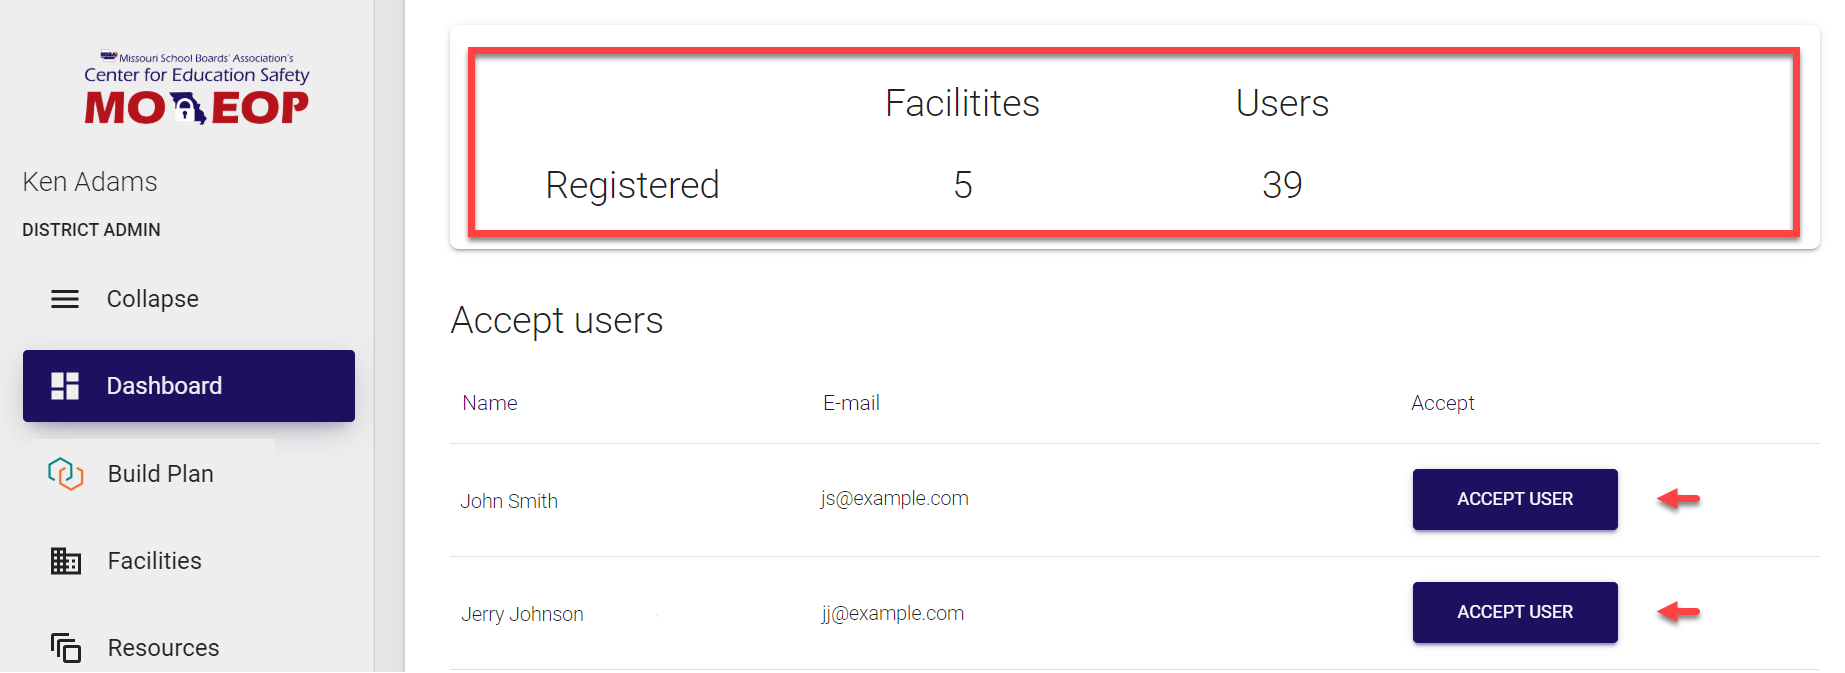Select the jj@example.com email address
This screenshot has width=1845, height=673.
(892, 613)
